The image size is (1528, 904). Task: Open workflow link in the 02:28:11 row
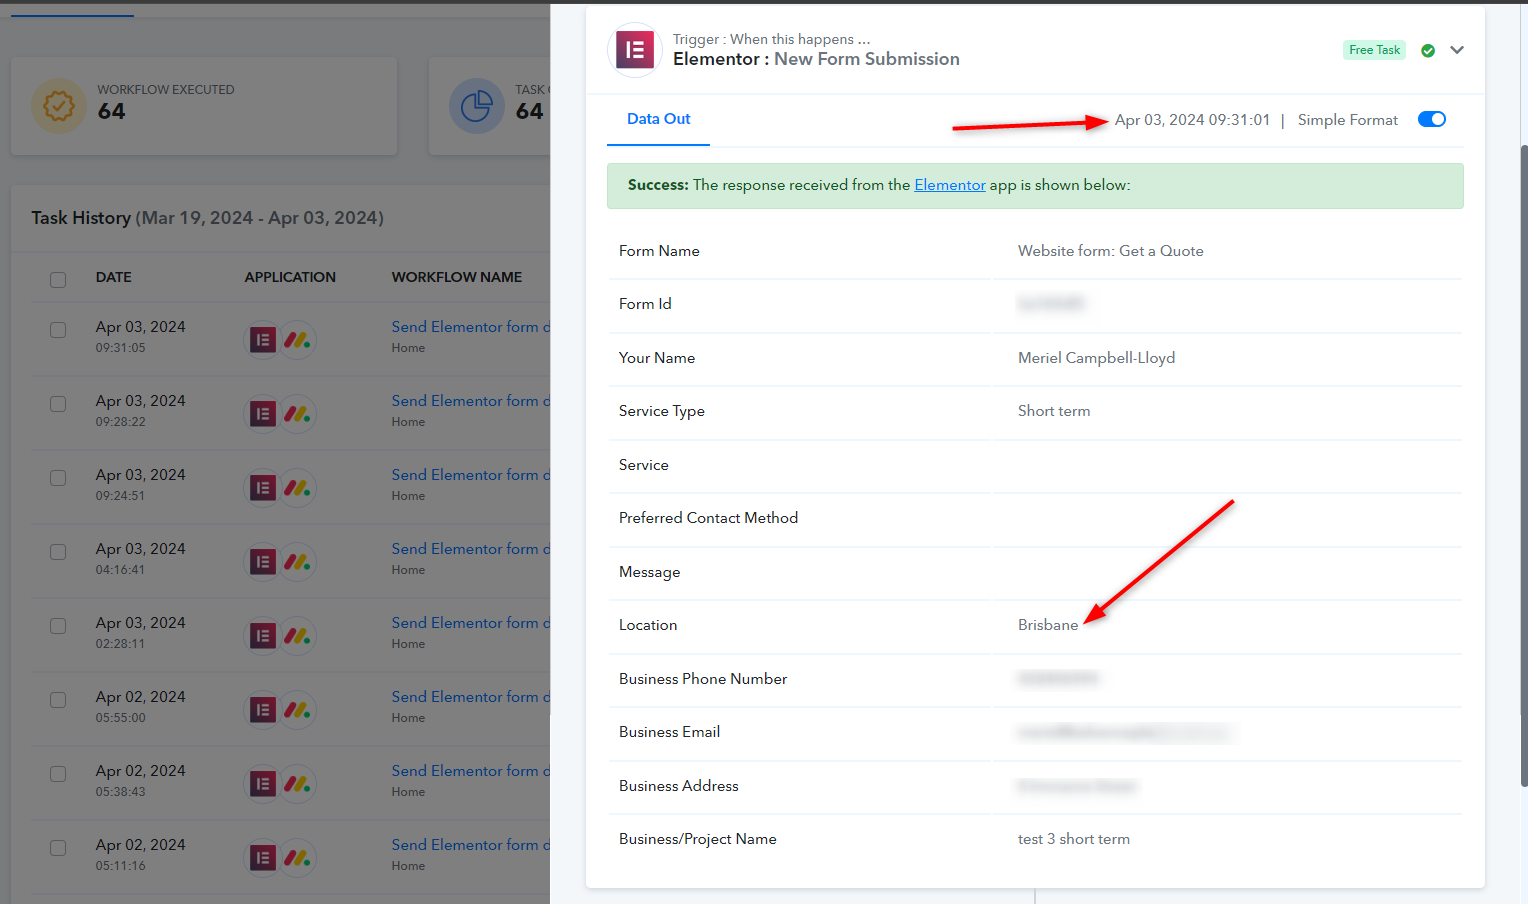471,623
